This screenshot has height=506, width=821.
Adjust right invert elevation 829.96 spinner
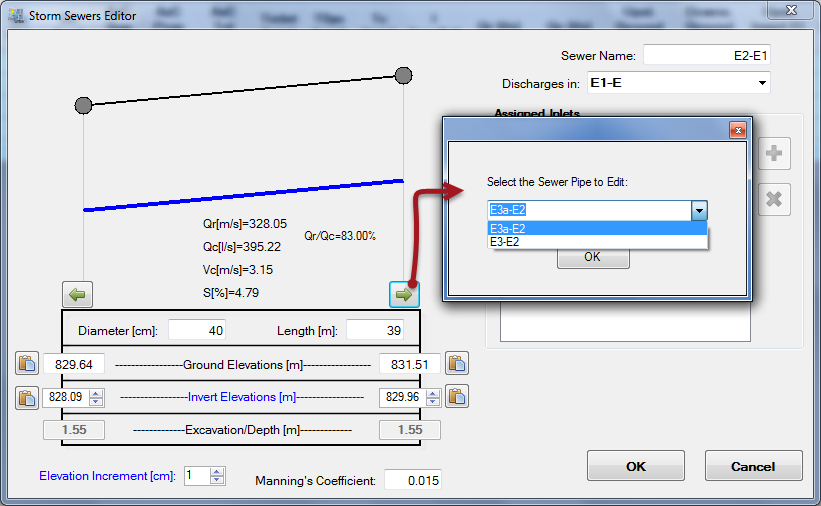432,397
